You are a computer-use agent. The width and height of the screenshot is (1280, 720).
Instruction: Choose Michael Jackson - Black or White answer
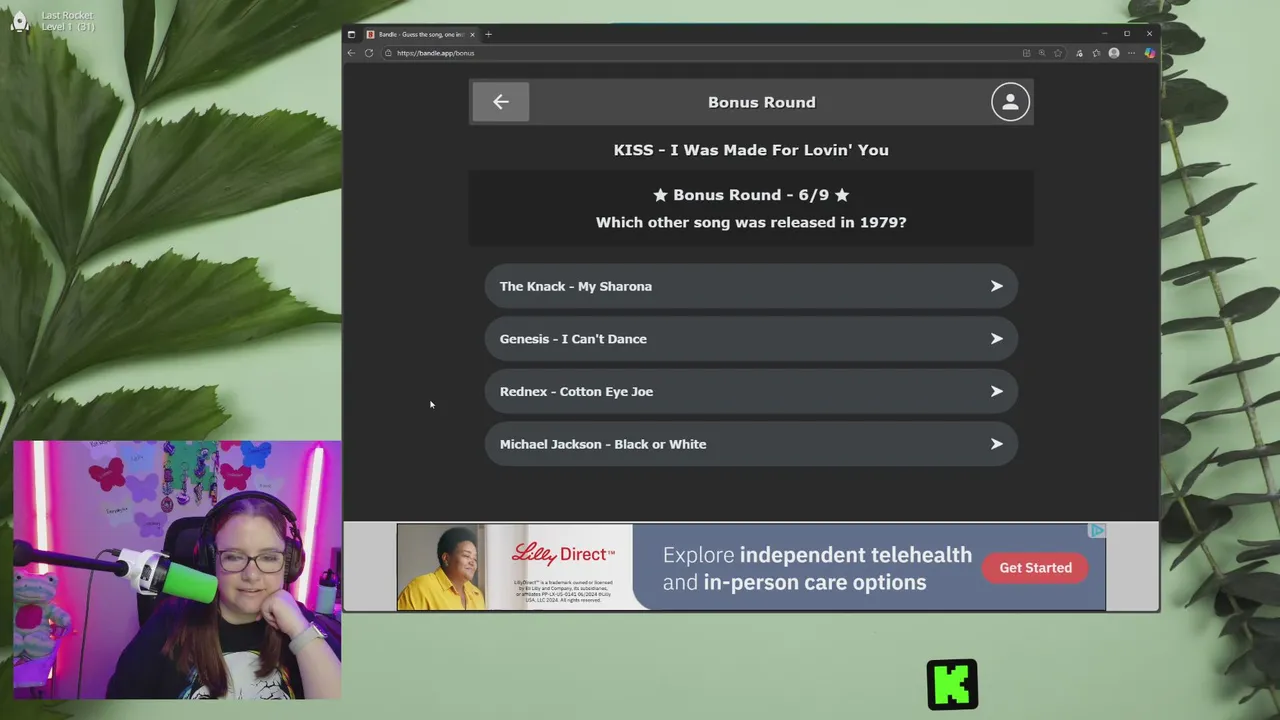751,444
